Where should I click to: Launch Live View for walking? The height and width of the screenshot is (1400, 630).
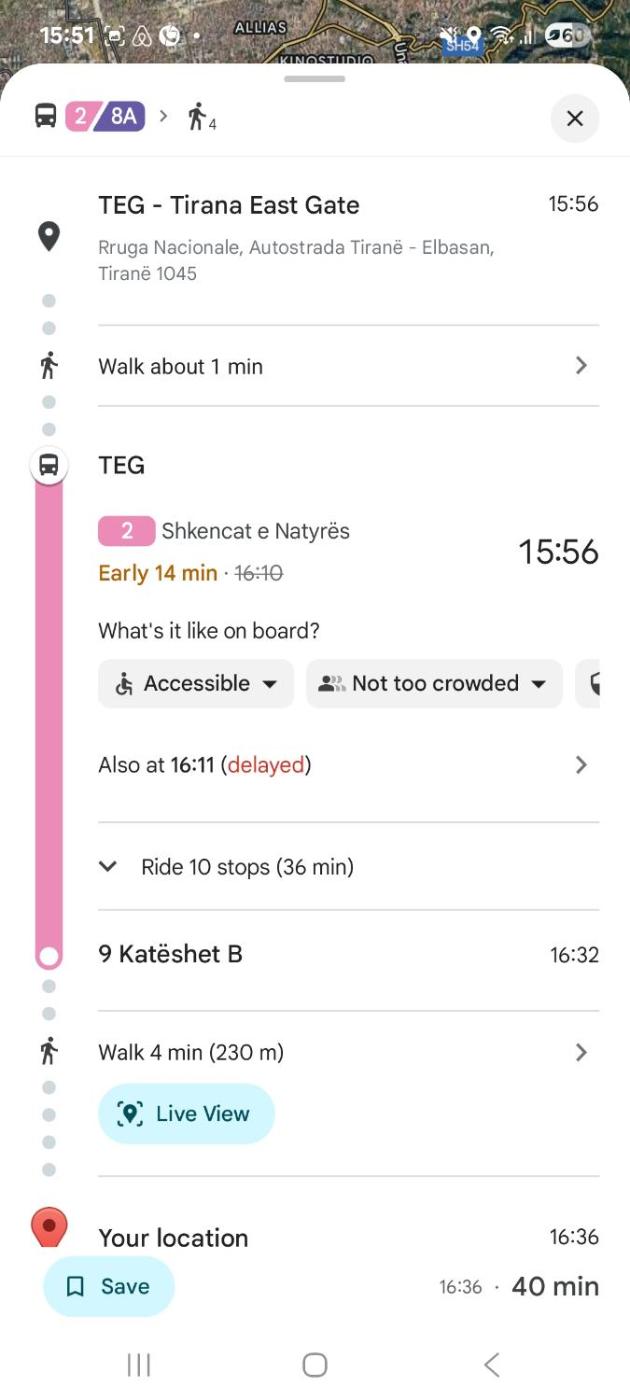click(x=186, y=1114)
